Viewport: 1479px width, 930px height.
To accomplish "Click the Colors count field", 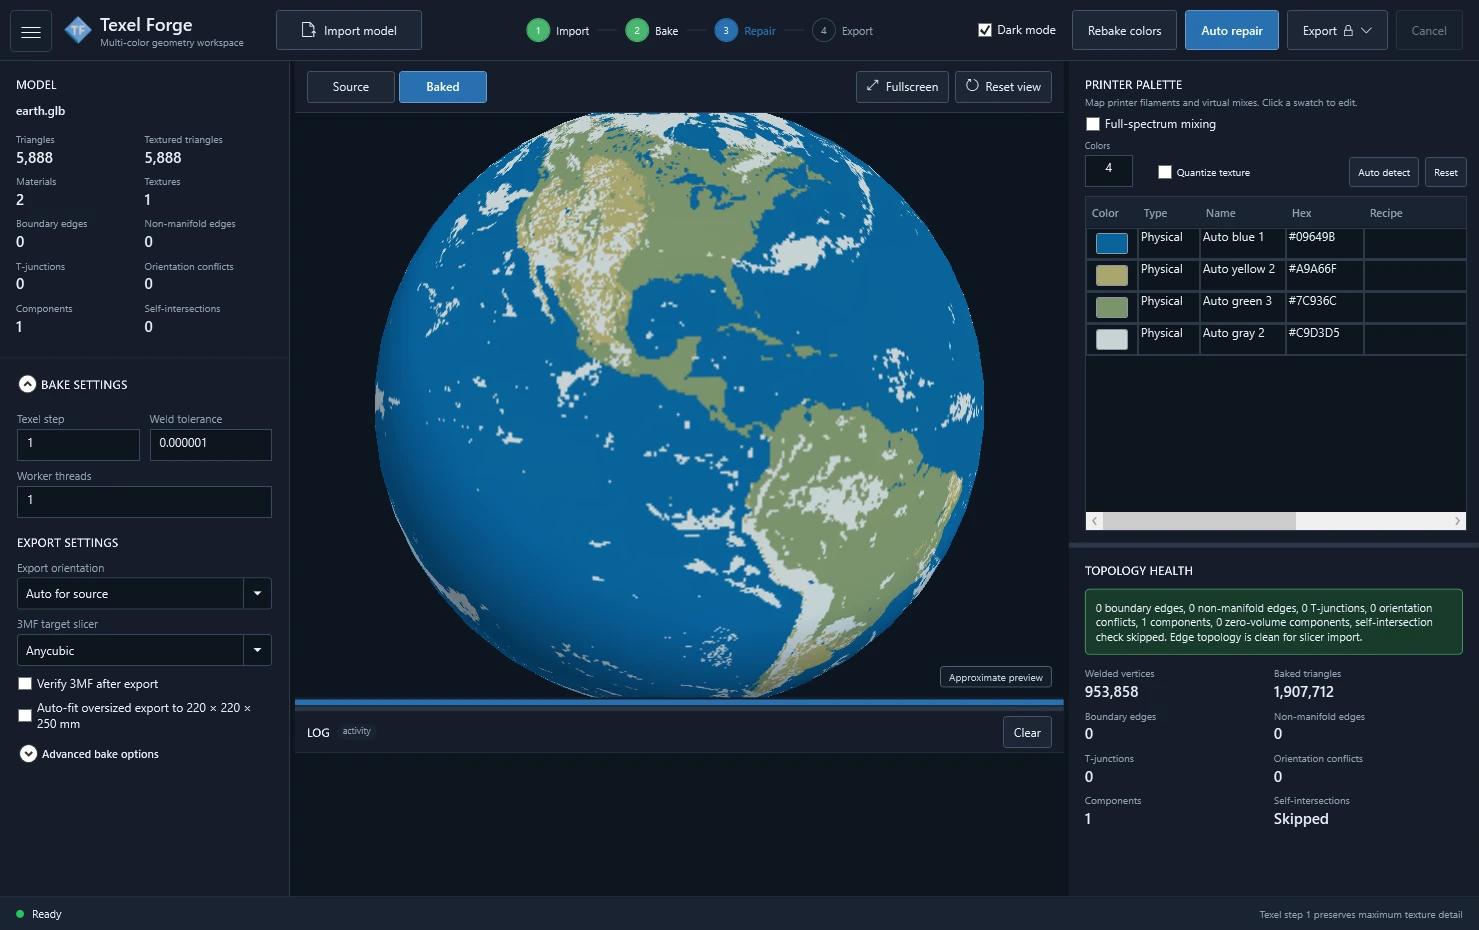I will [x=1109, y=170].
